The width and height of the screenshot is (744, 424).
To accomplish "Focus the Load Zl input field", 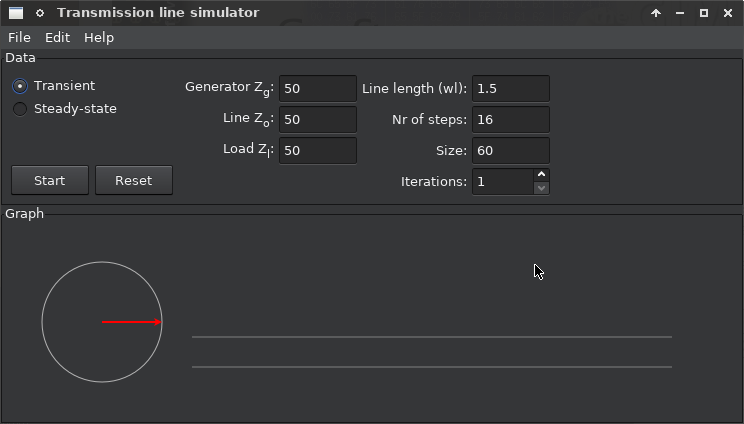I will 318,151.
